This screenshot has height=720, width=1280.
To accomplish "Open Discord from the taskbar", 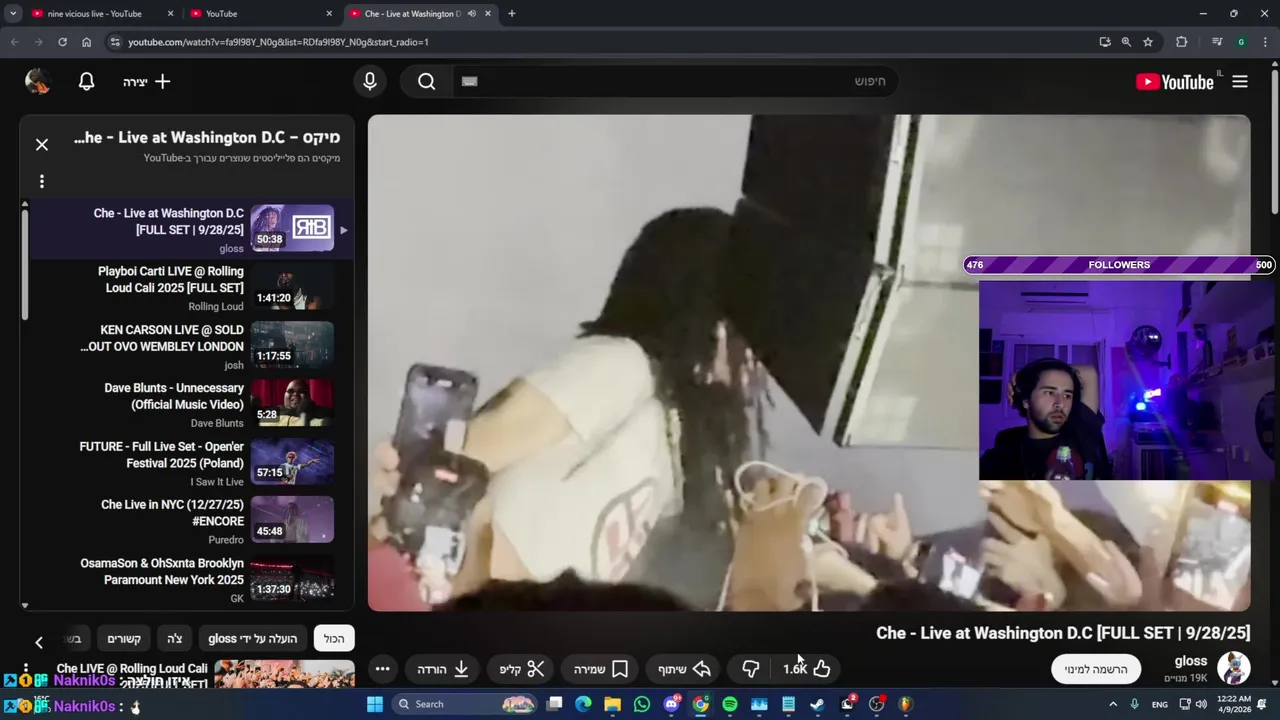I will (x=672, y=704).
